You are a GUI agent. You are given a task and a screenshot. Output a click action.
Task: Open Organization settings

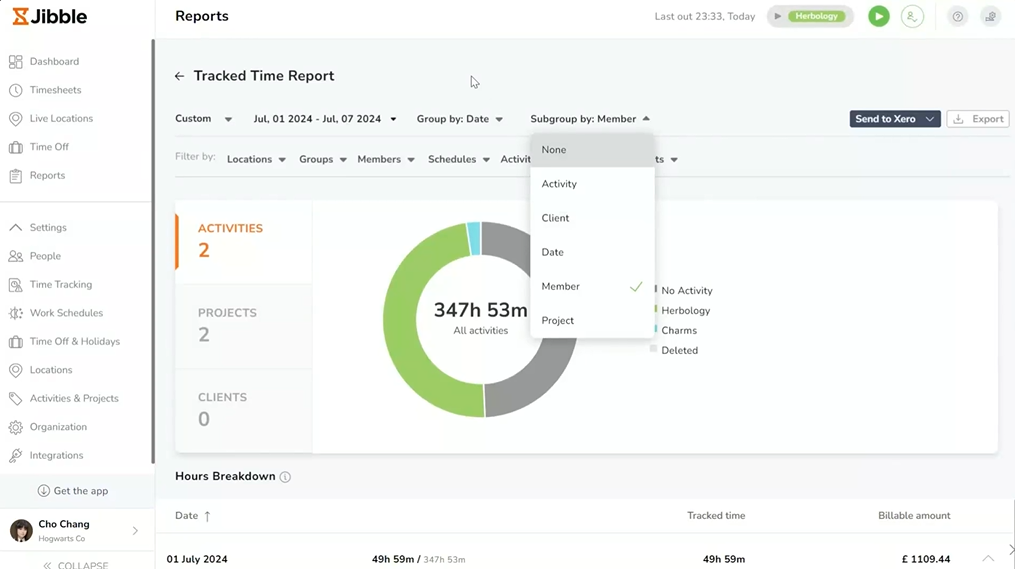pyautogui.click(x=58, y=427)
